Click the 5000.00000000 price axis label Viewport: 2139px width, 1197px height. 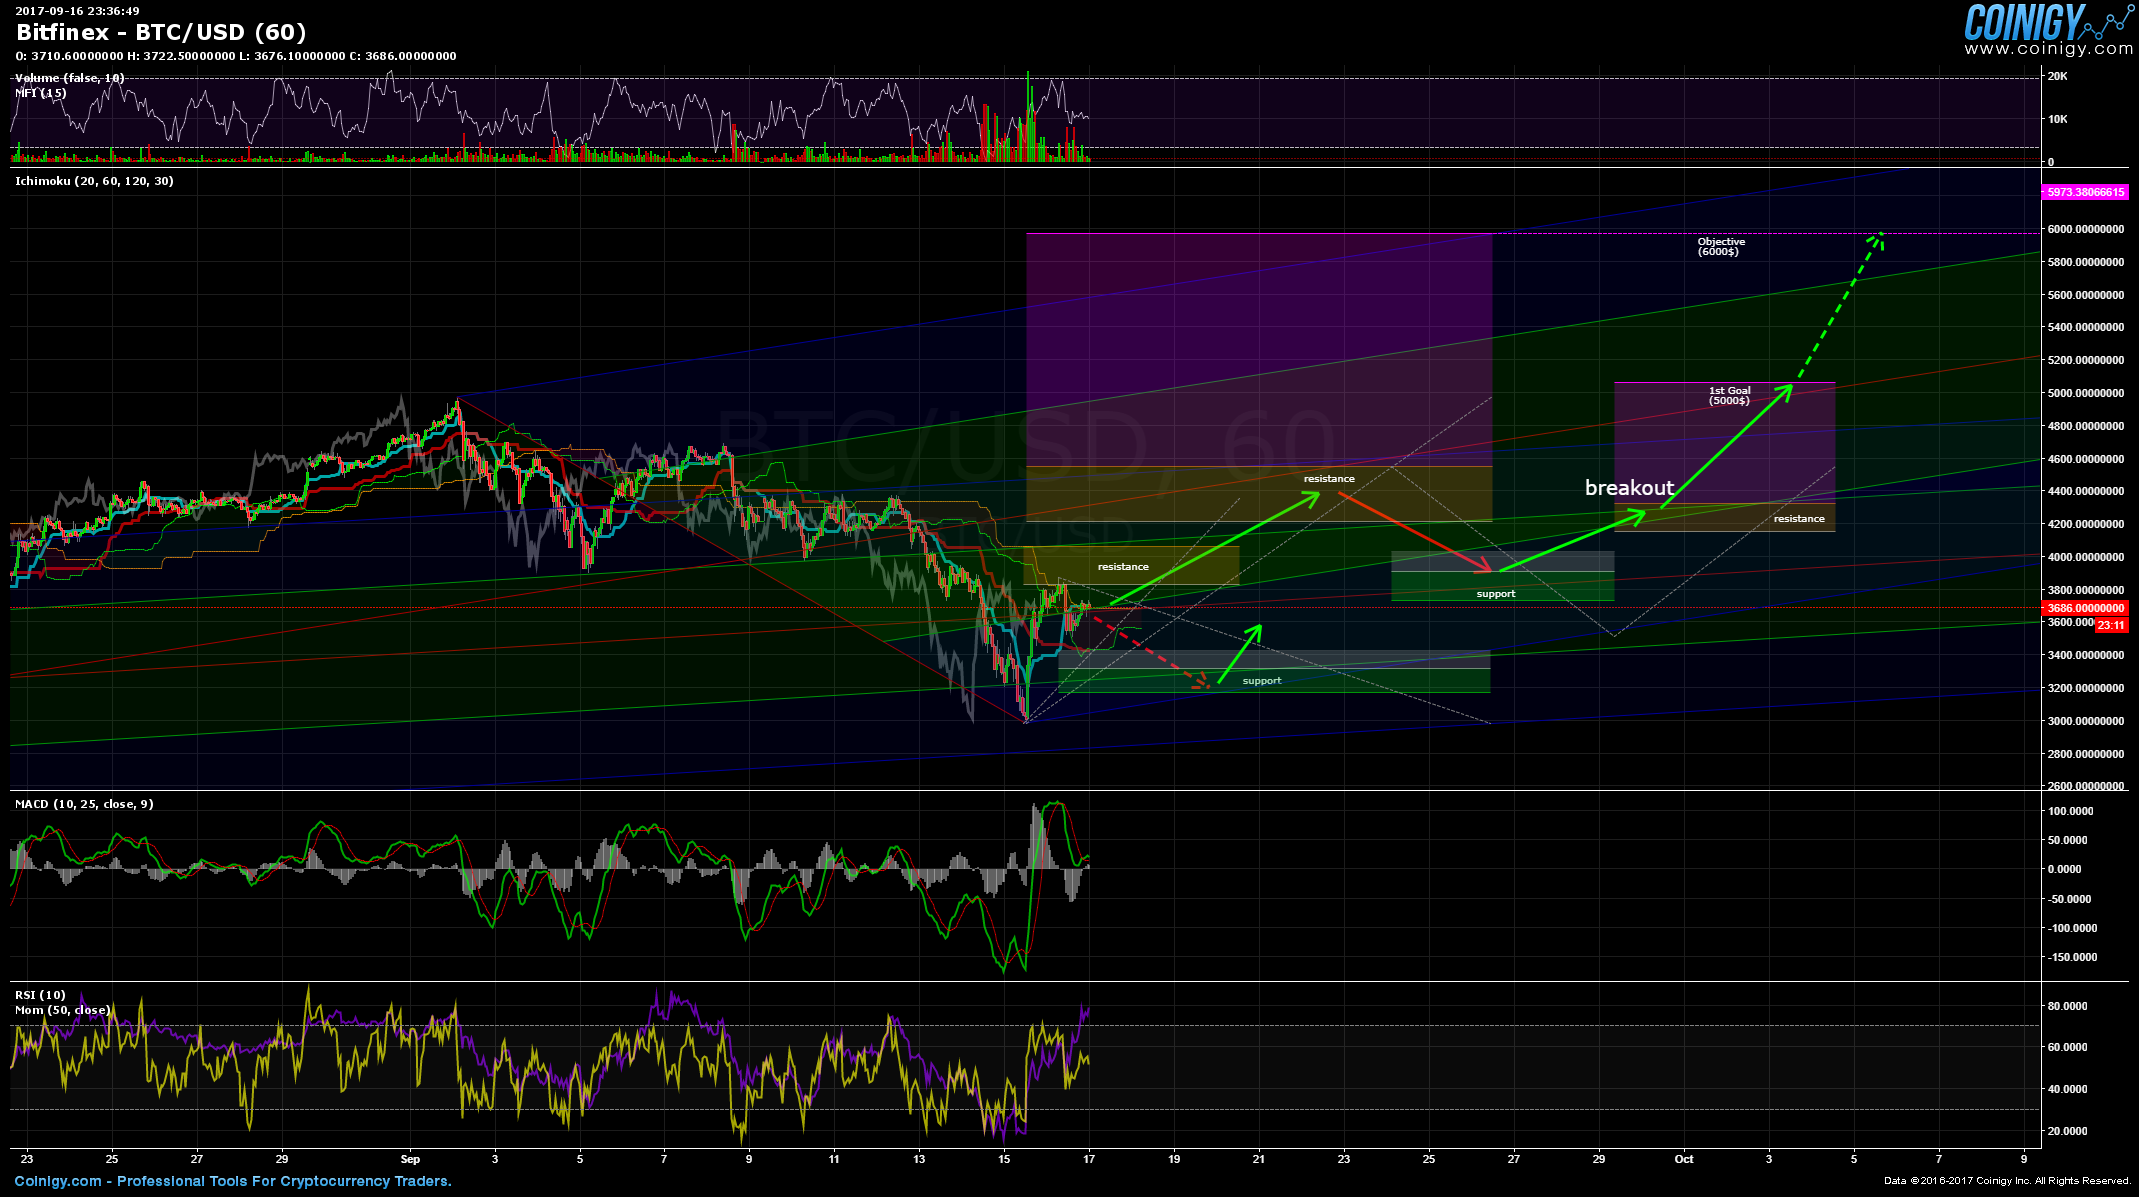[2084, 393]
